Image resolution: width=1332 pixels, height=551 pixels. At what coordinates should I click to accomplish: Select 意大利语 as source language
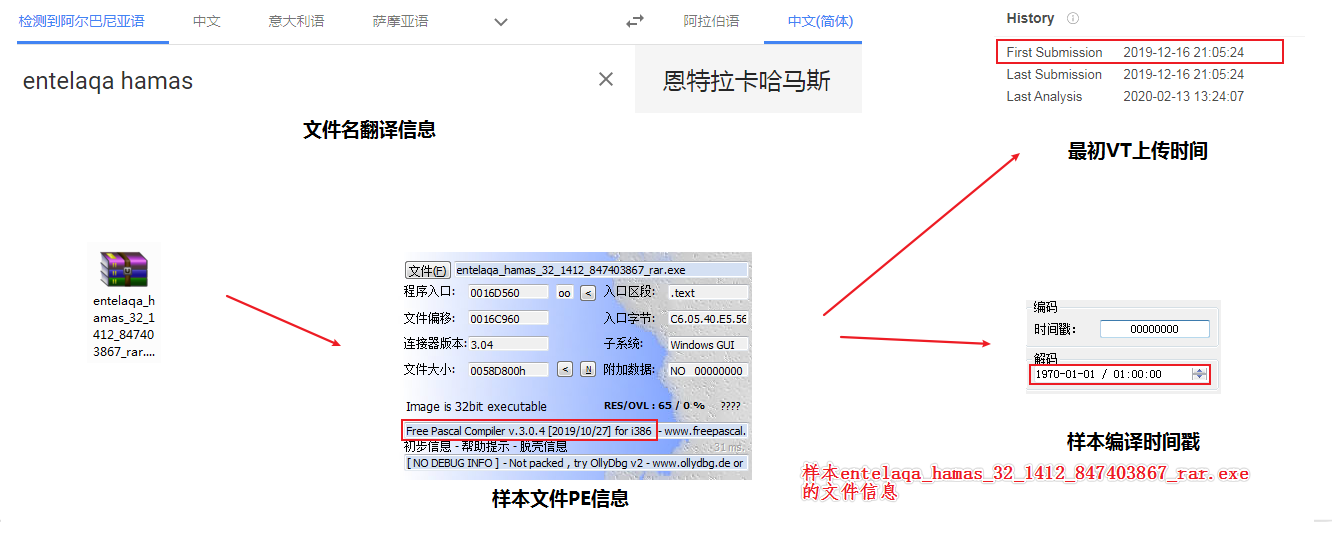296,21
